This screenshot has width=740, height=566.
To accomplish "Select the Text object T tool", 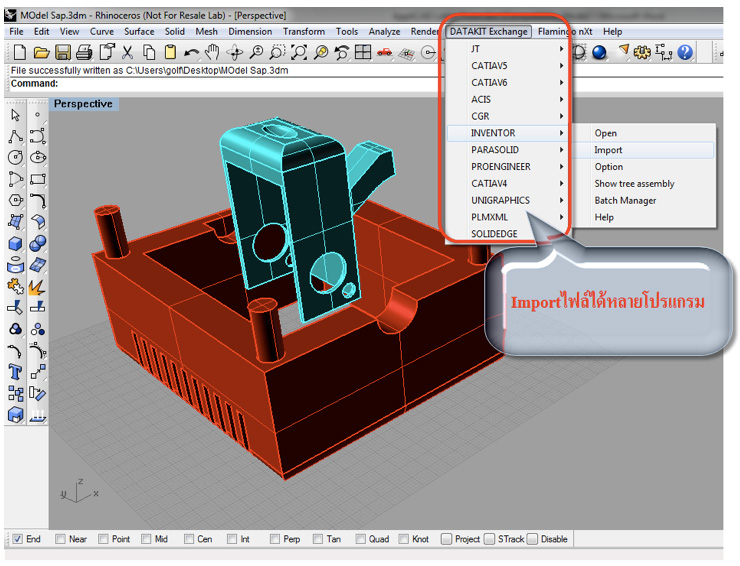I will [x=15, y=372].
